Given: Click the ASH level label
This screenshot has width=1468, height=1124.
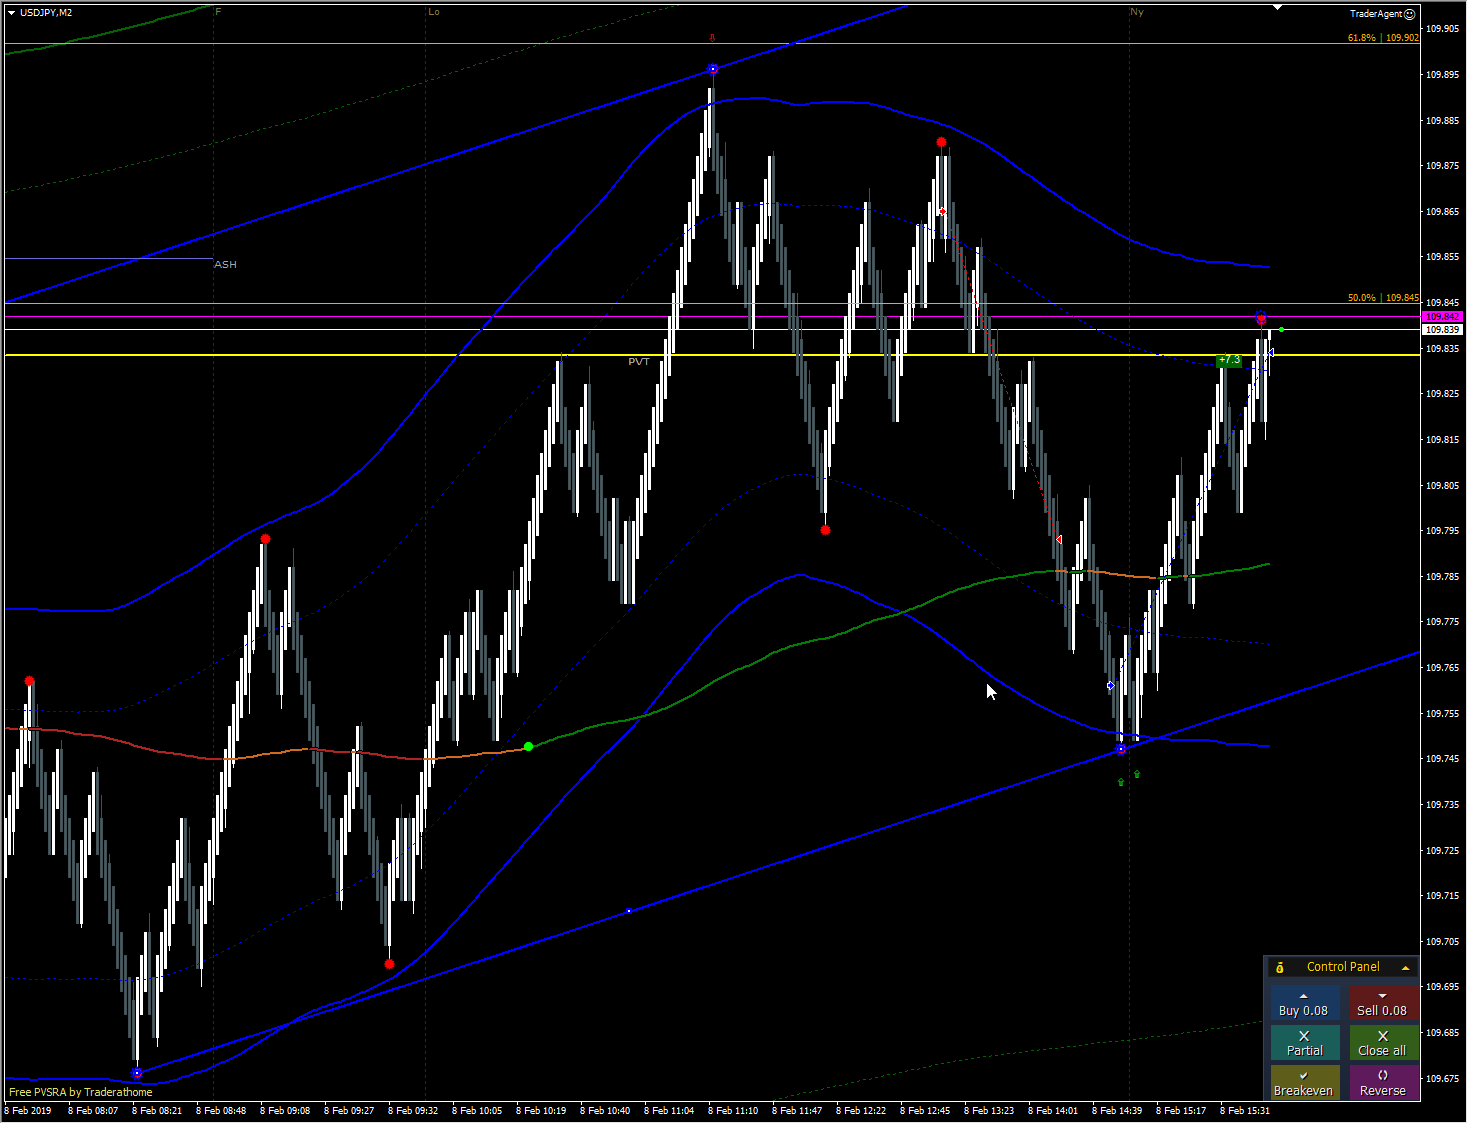Looking at the screenshot, I should click(225, 265).
